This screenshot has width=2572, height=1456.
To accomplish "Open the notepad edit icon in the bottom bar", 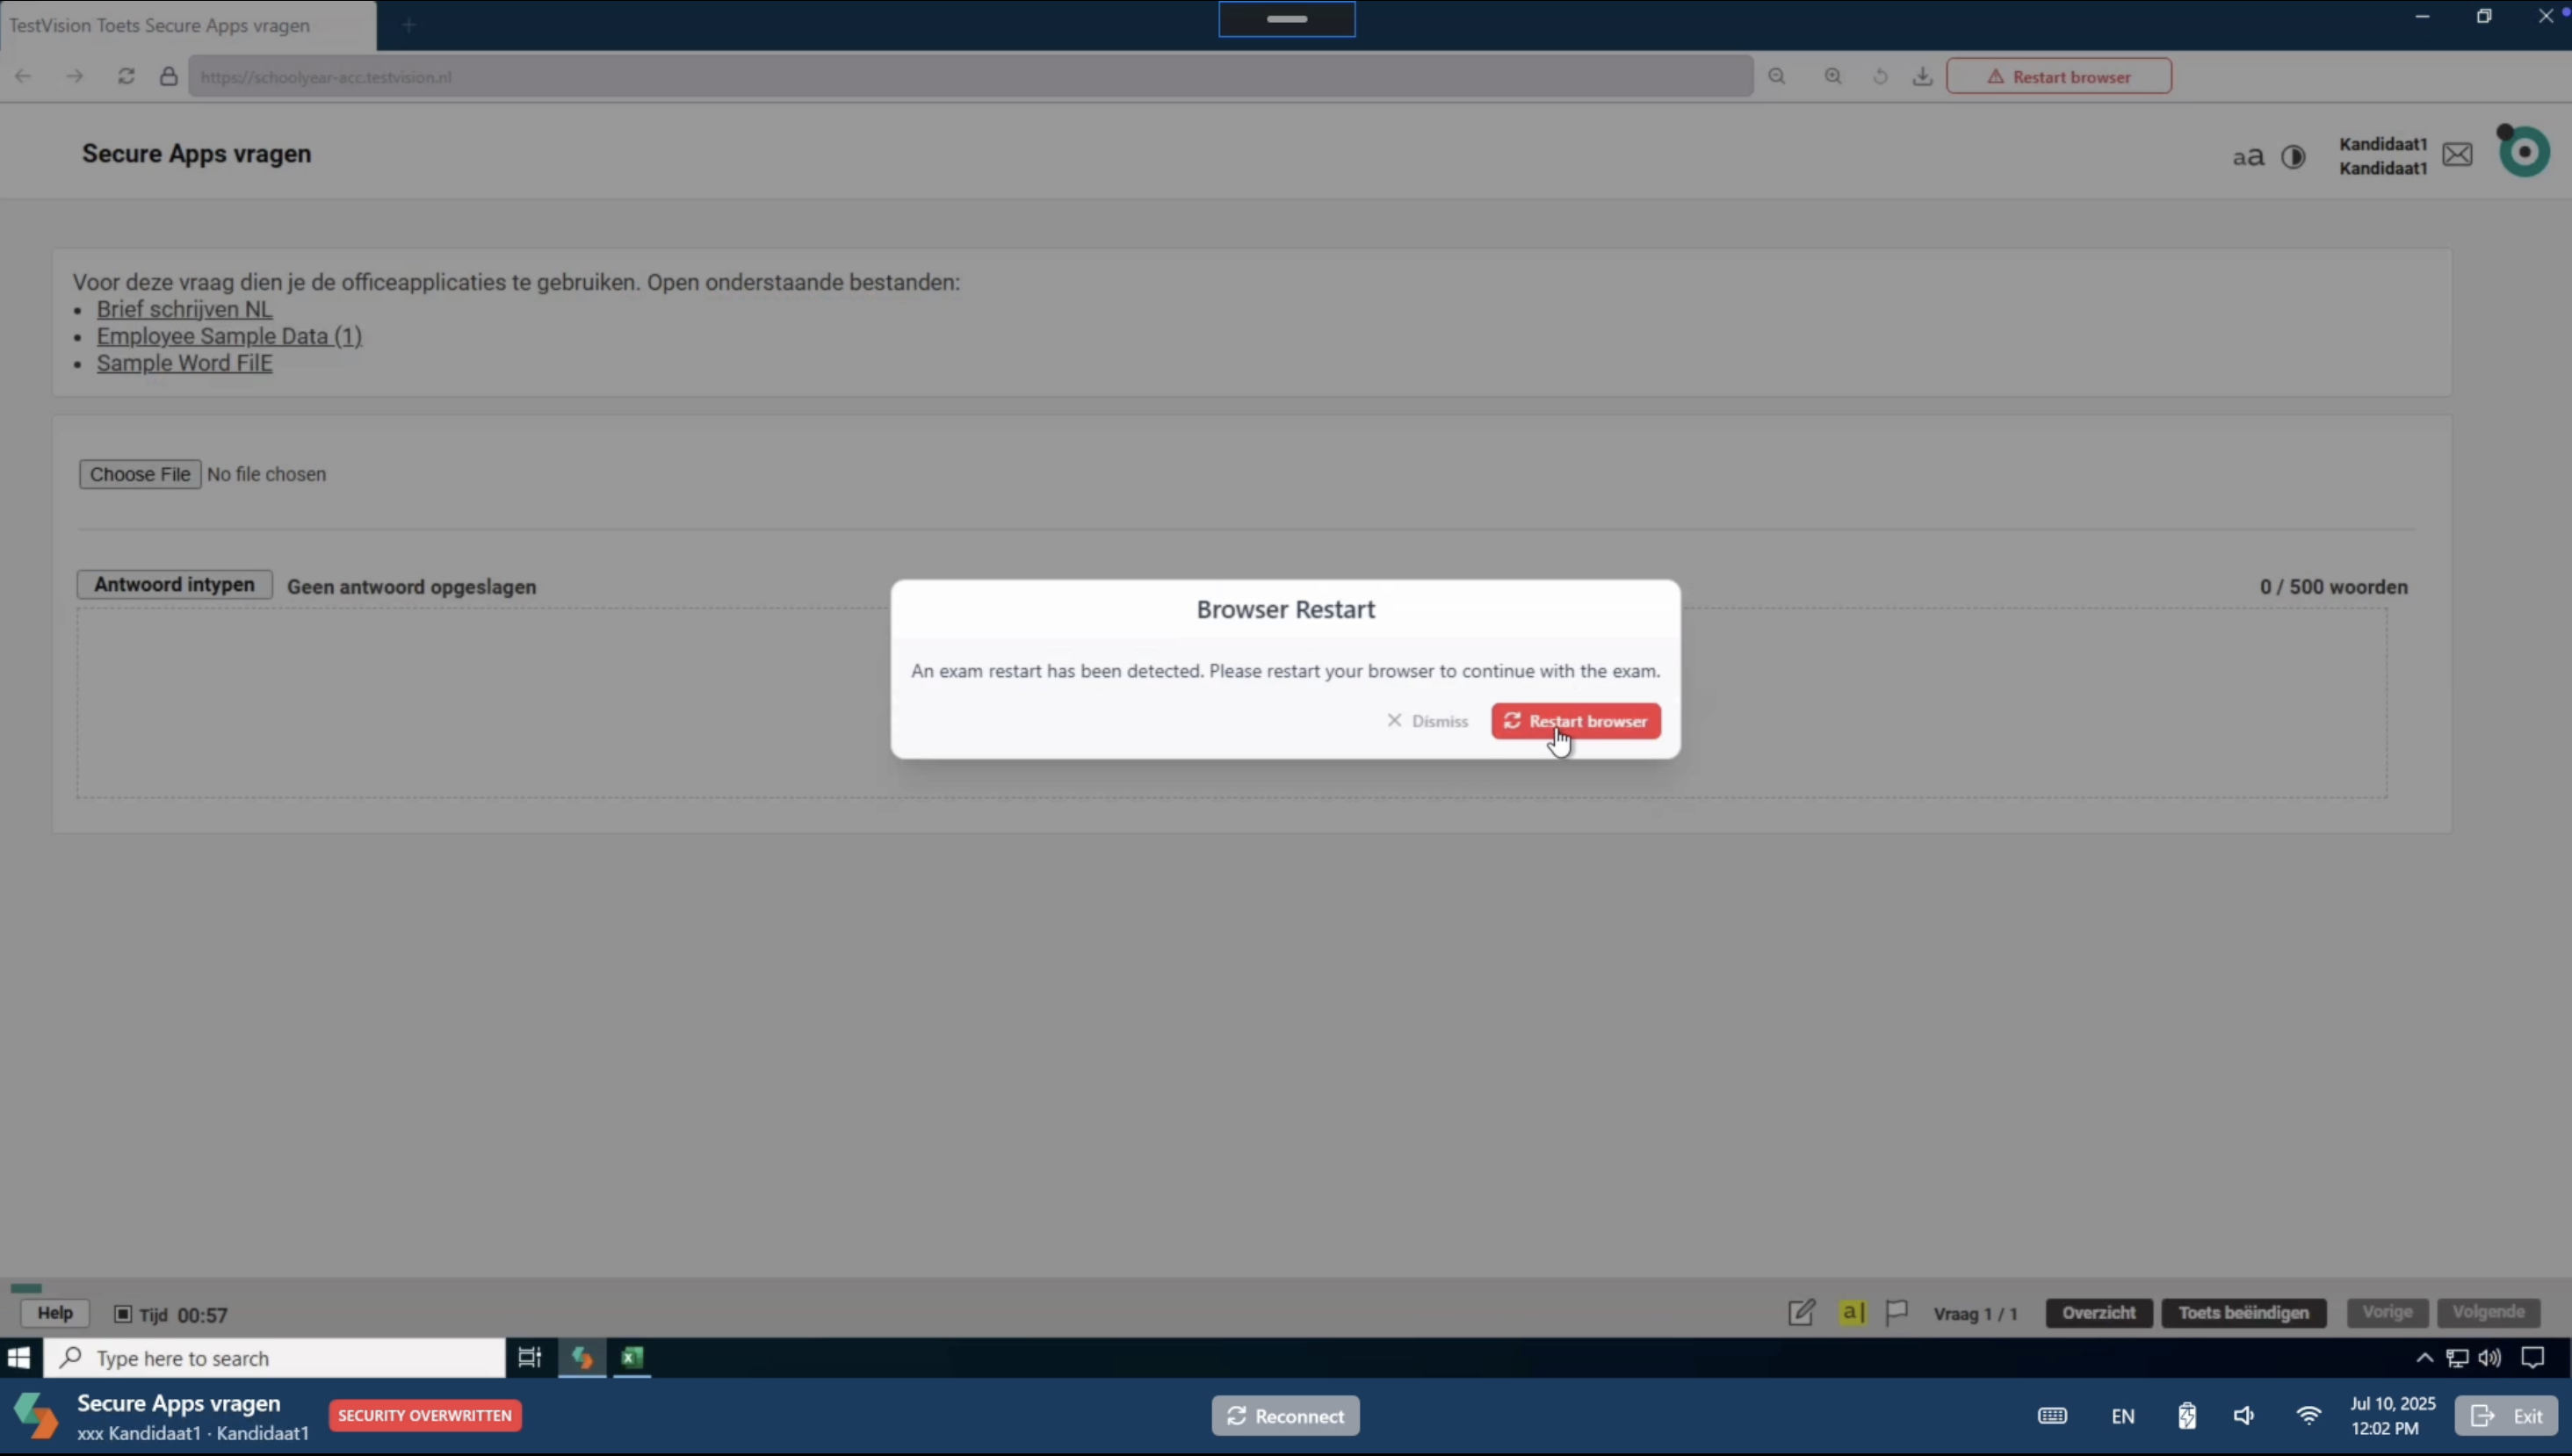I will click(x=1801, y=1313).
